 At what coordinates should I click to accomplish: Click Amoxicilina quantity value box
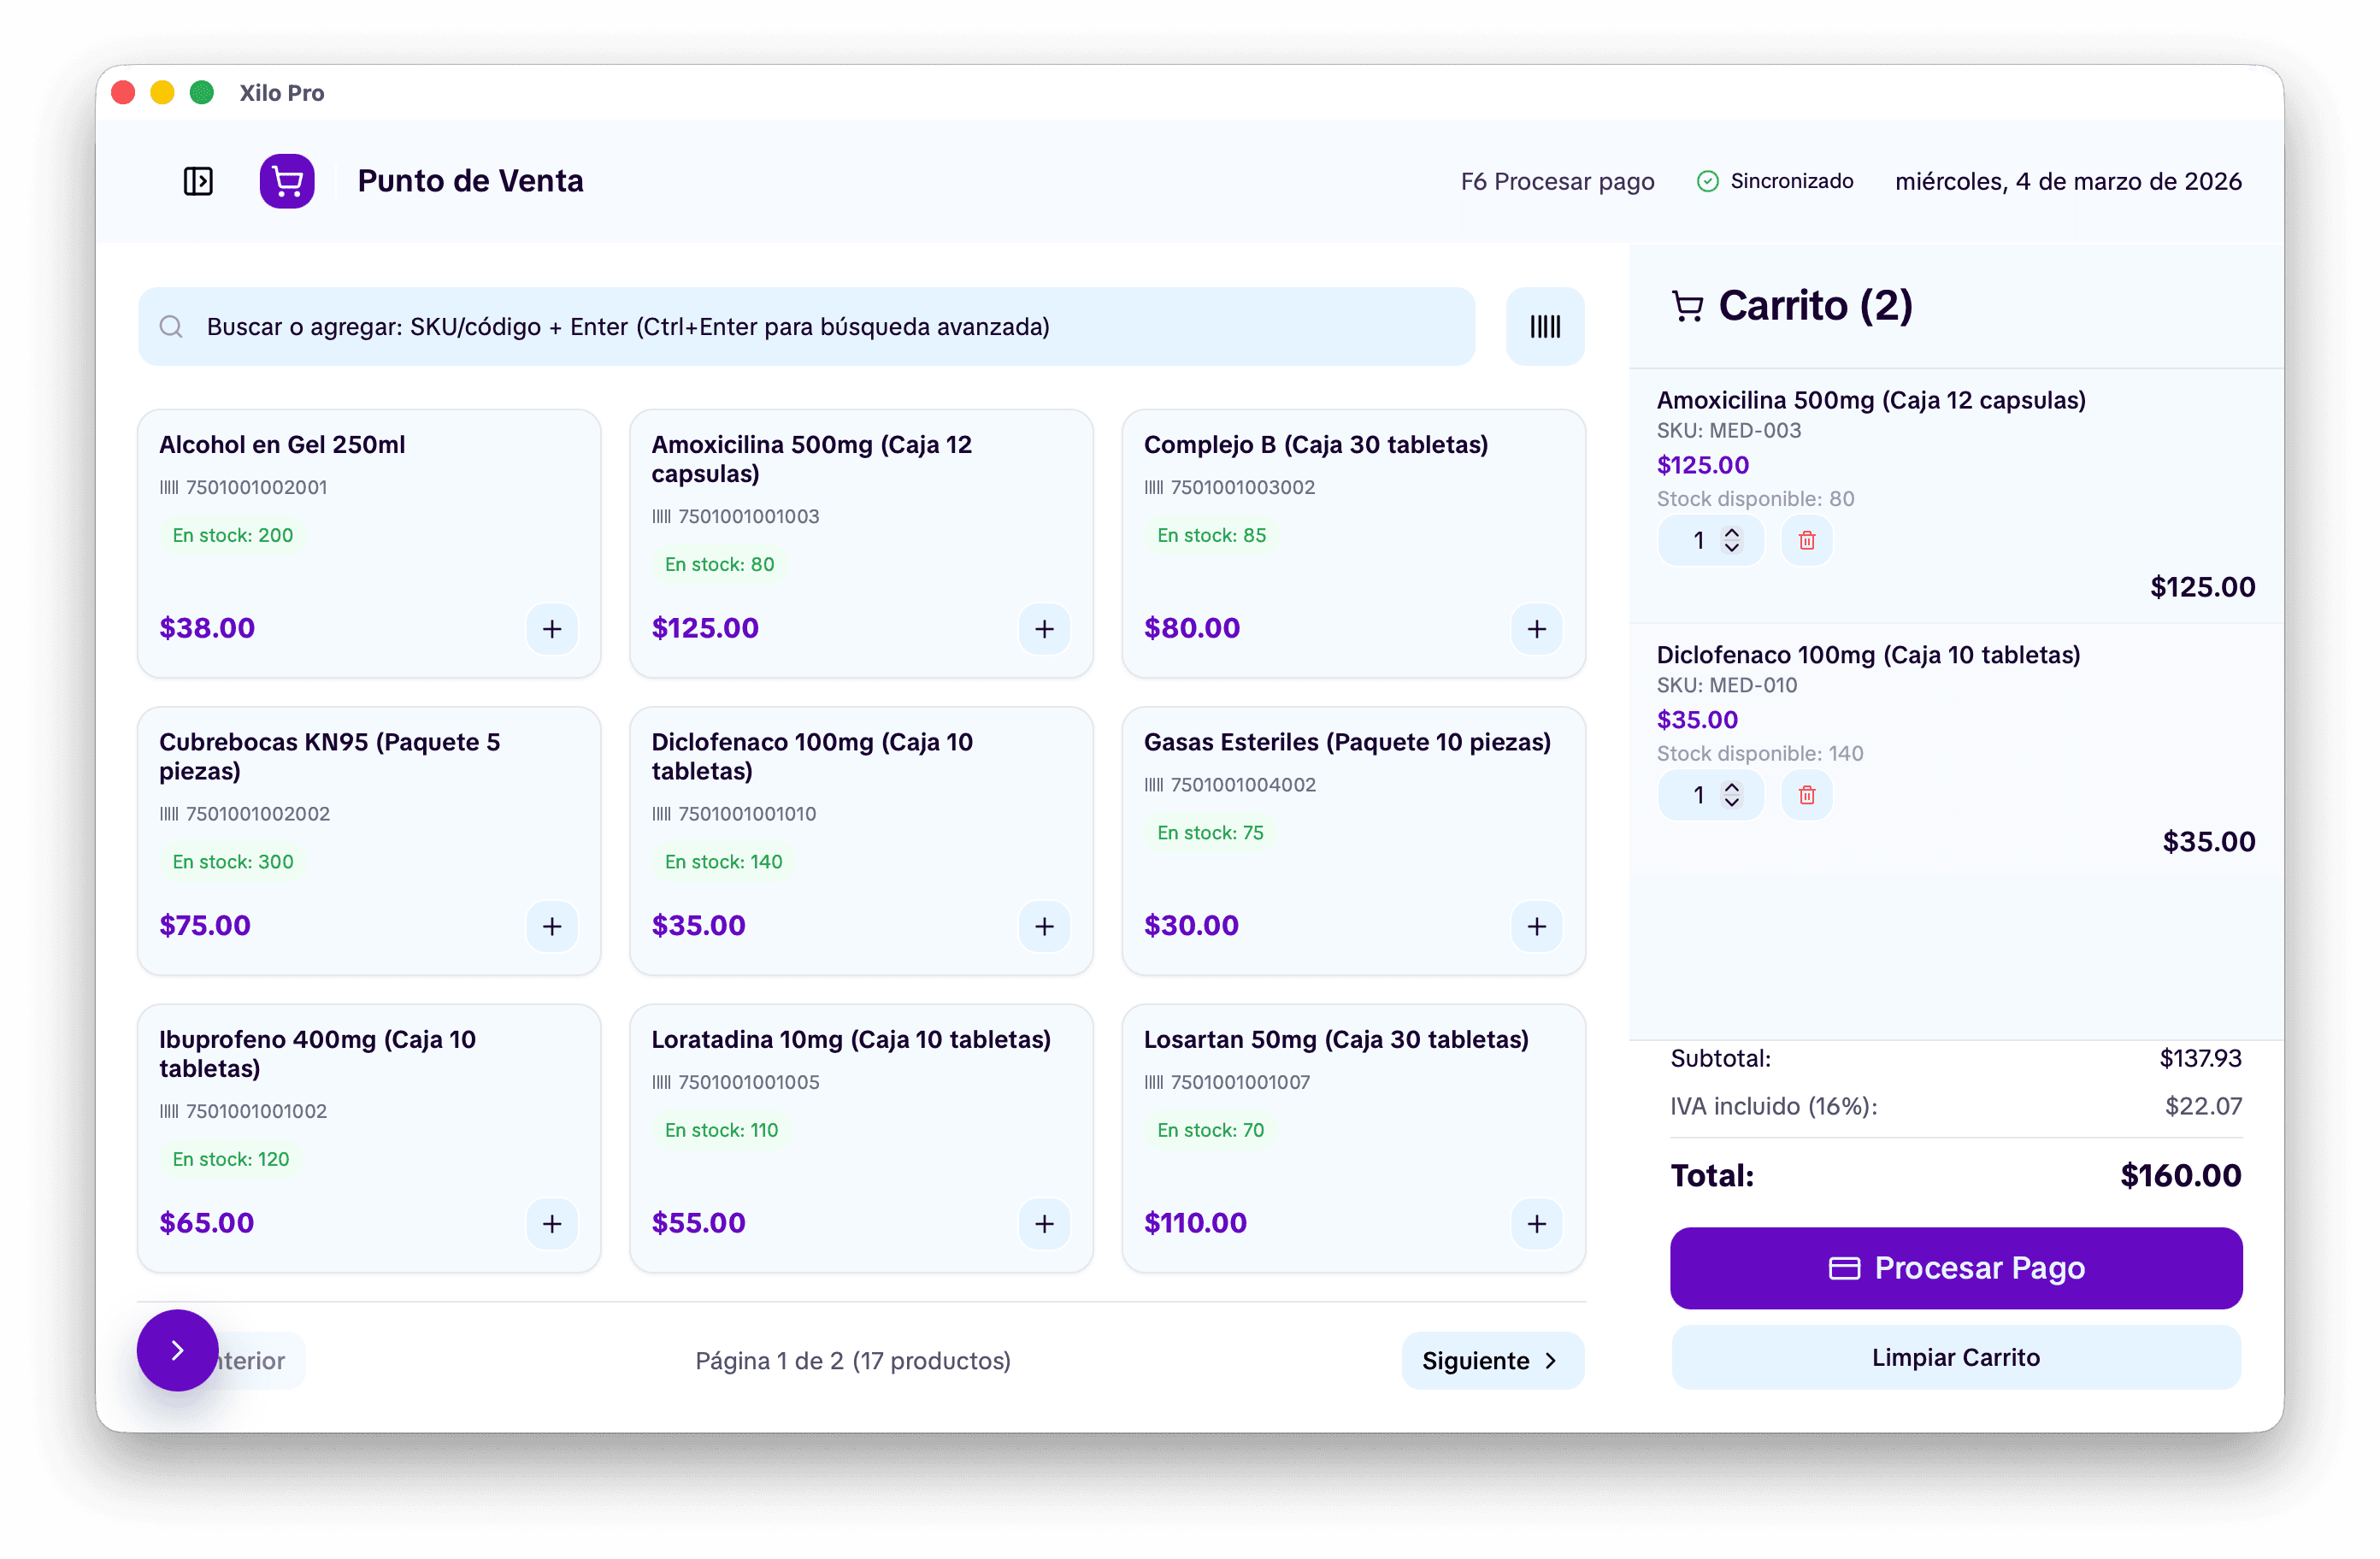[1700, 540]
